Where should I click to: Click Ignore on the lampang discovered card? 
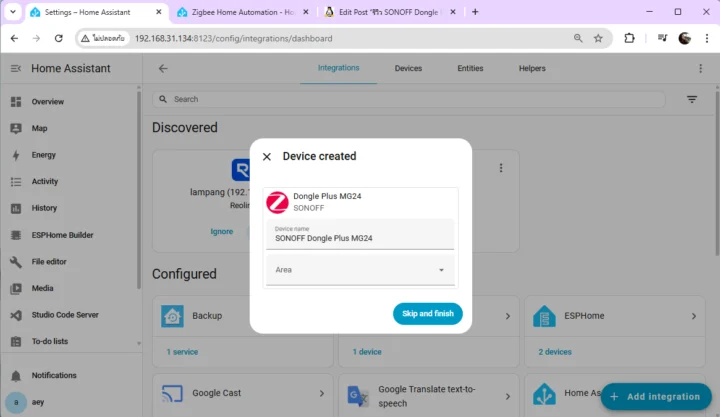[222, 231]
